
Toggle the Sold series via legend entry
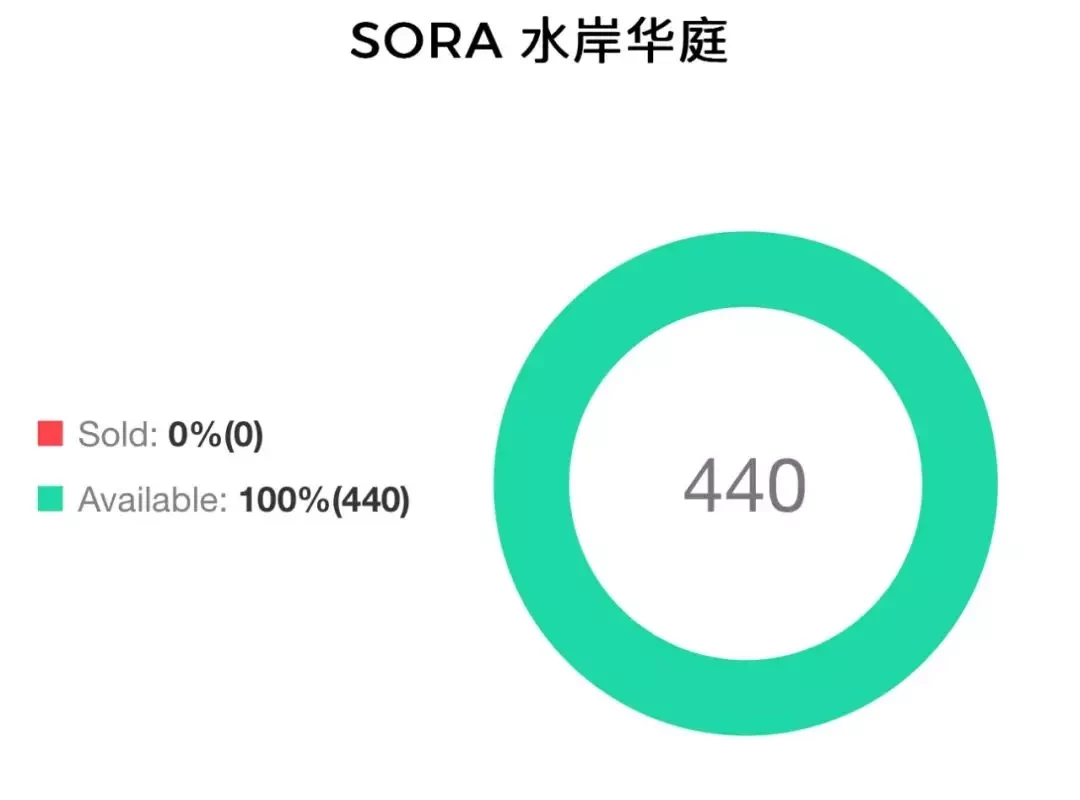tap(151, 434)
